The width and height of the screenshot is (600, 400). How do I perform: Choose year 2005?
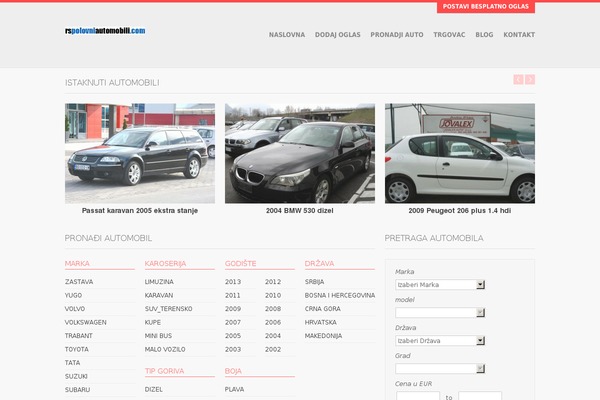point(233,336)
